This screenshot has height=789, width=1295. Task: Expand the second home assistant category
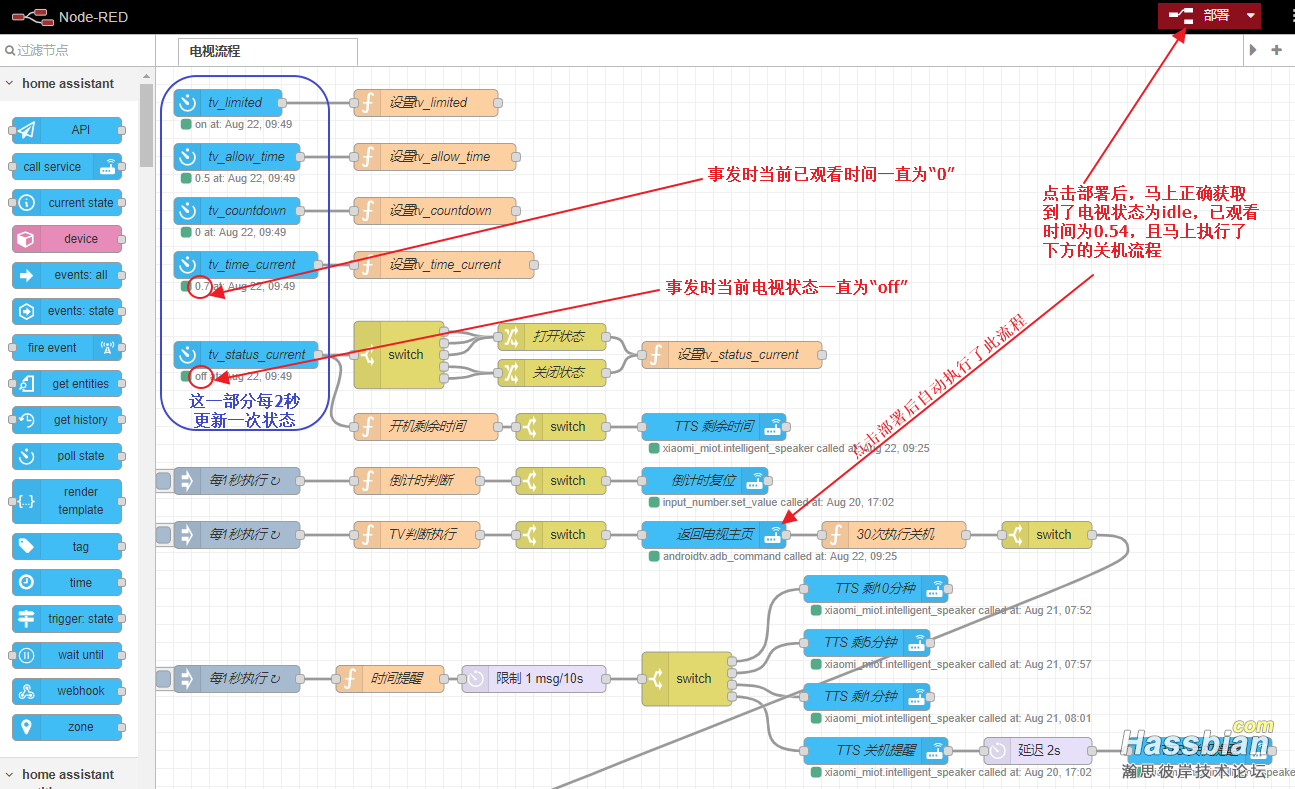point(68,774)
